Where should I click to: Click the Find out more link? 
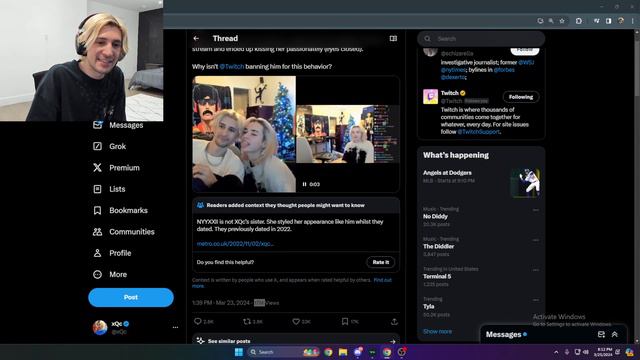click(382, 280)
